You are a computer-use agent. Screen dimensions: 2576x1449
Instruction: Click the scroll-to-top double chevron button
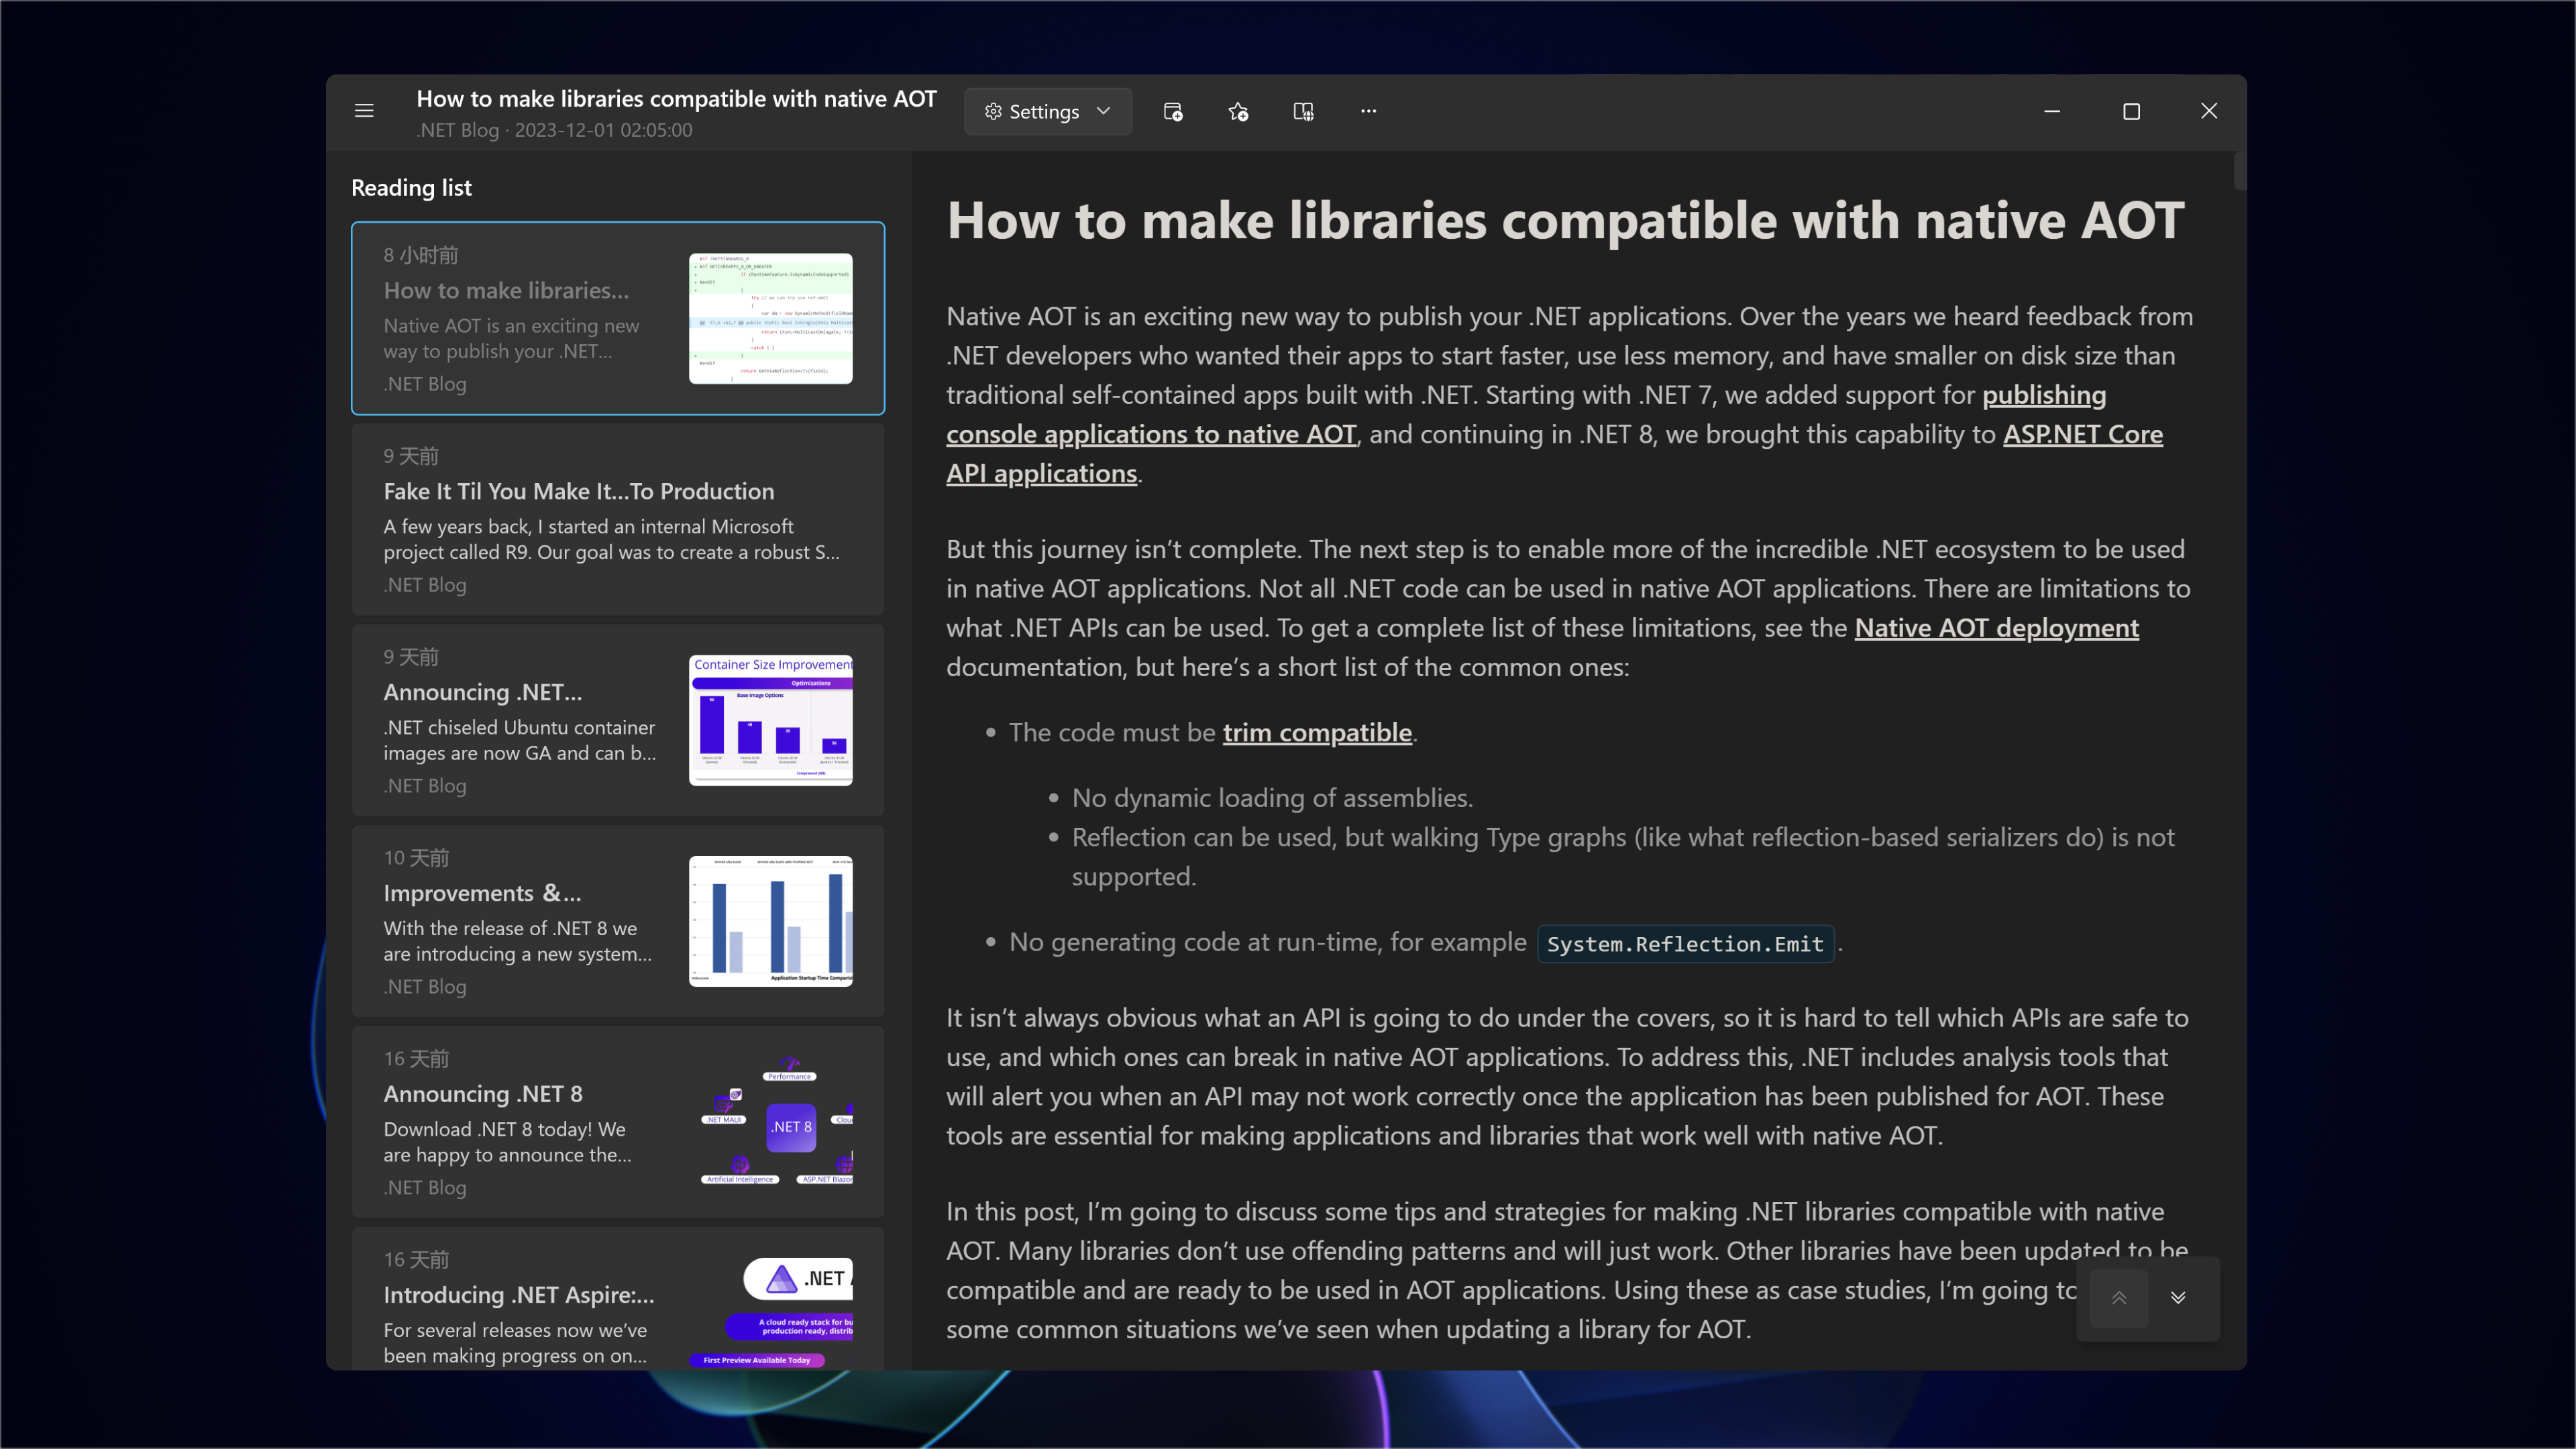coord(2118,1298)
